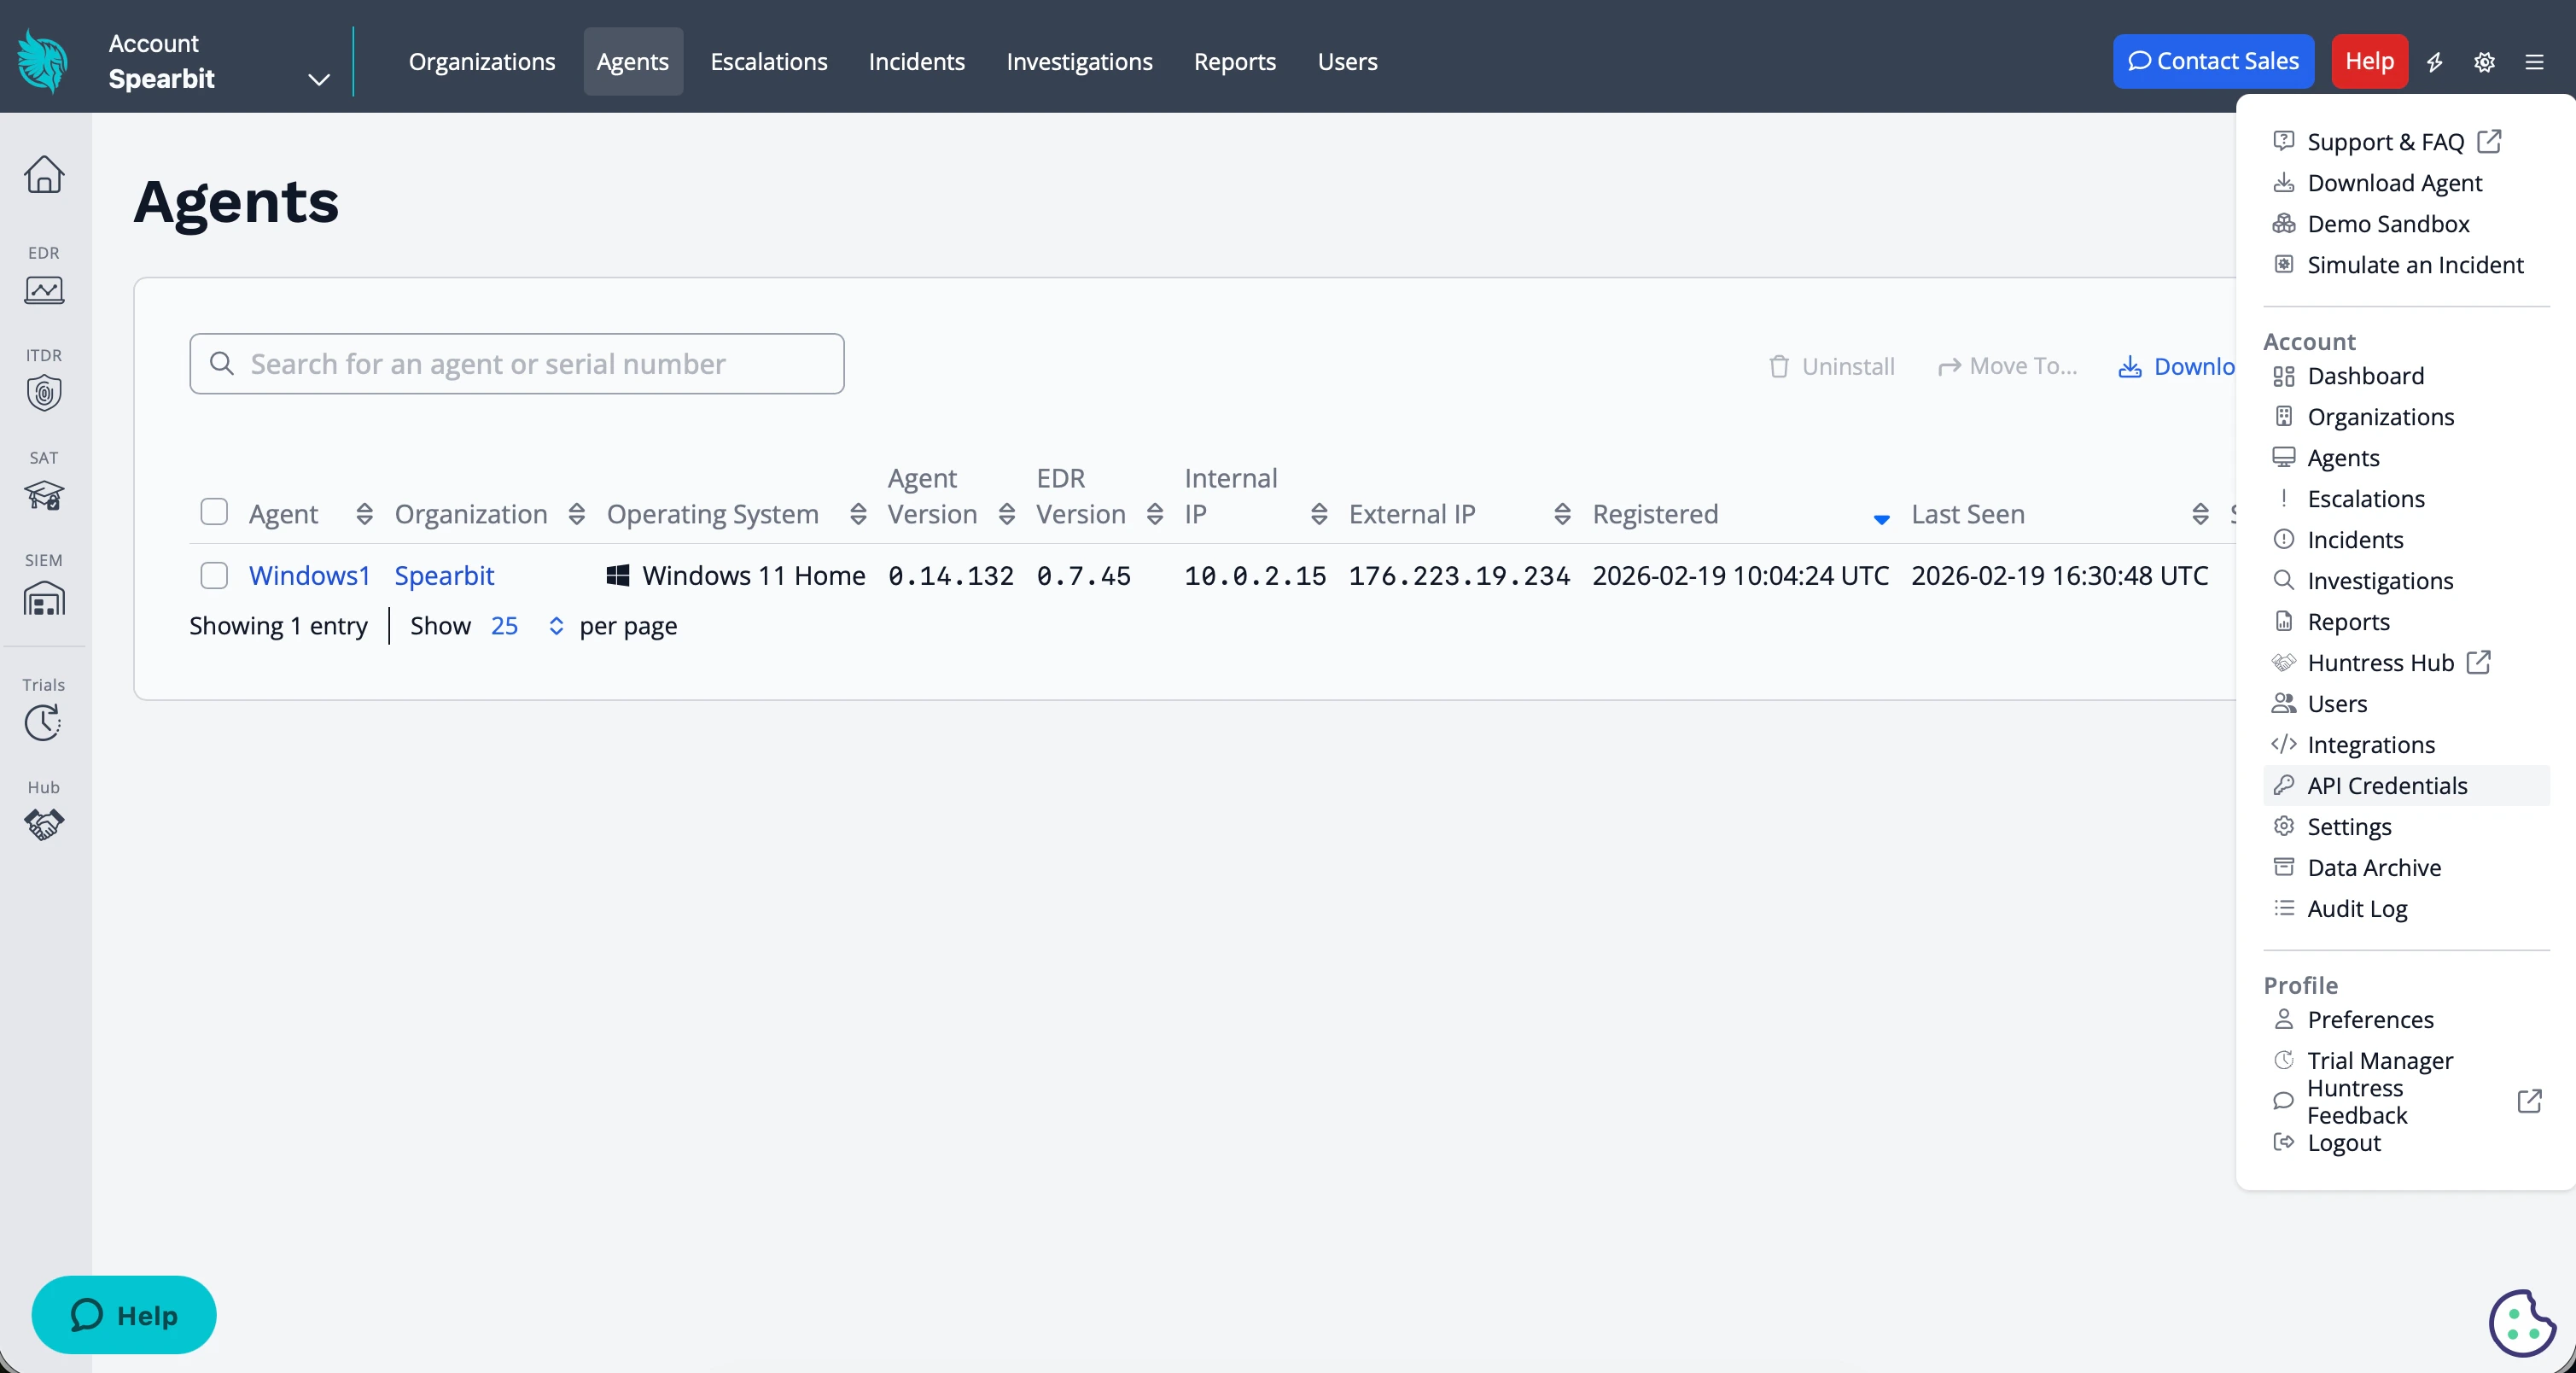
Task: Click the gear icon in top bar
Action: (2484, 62)
